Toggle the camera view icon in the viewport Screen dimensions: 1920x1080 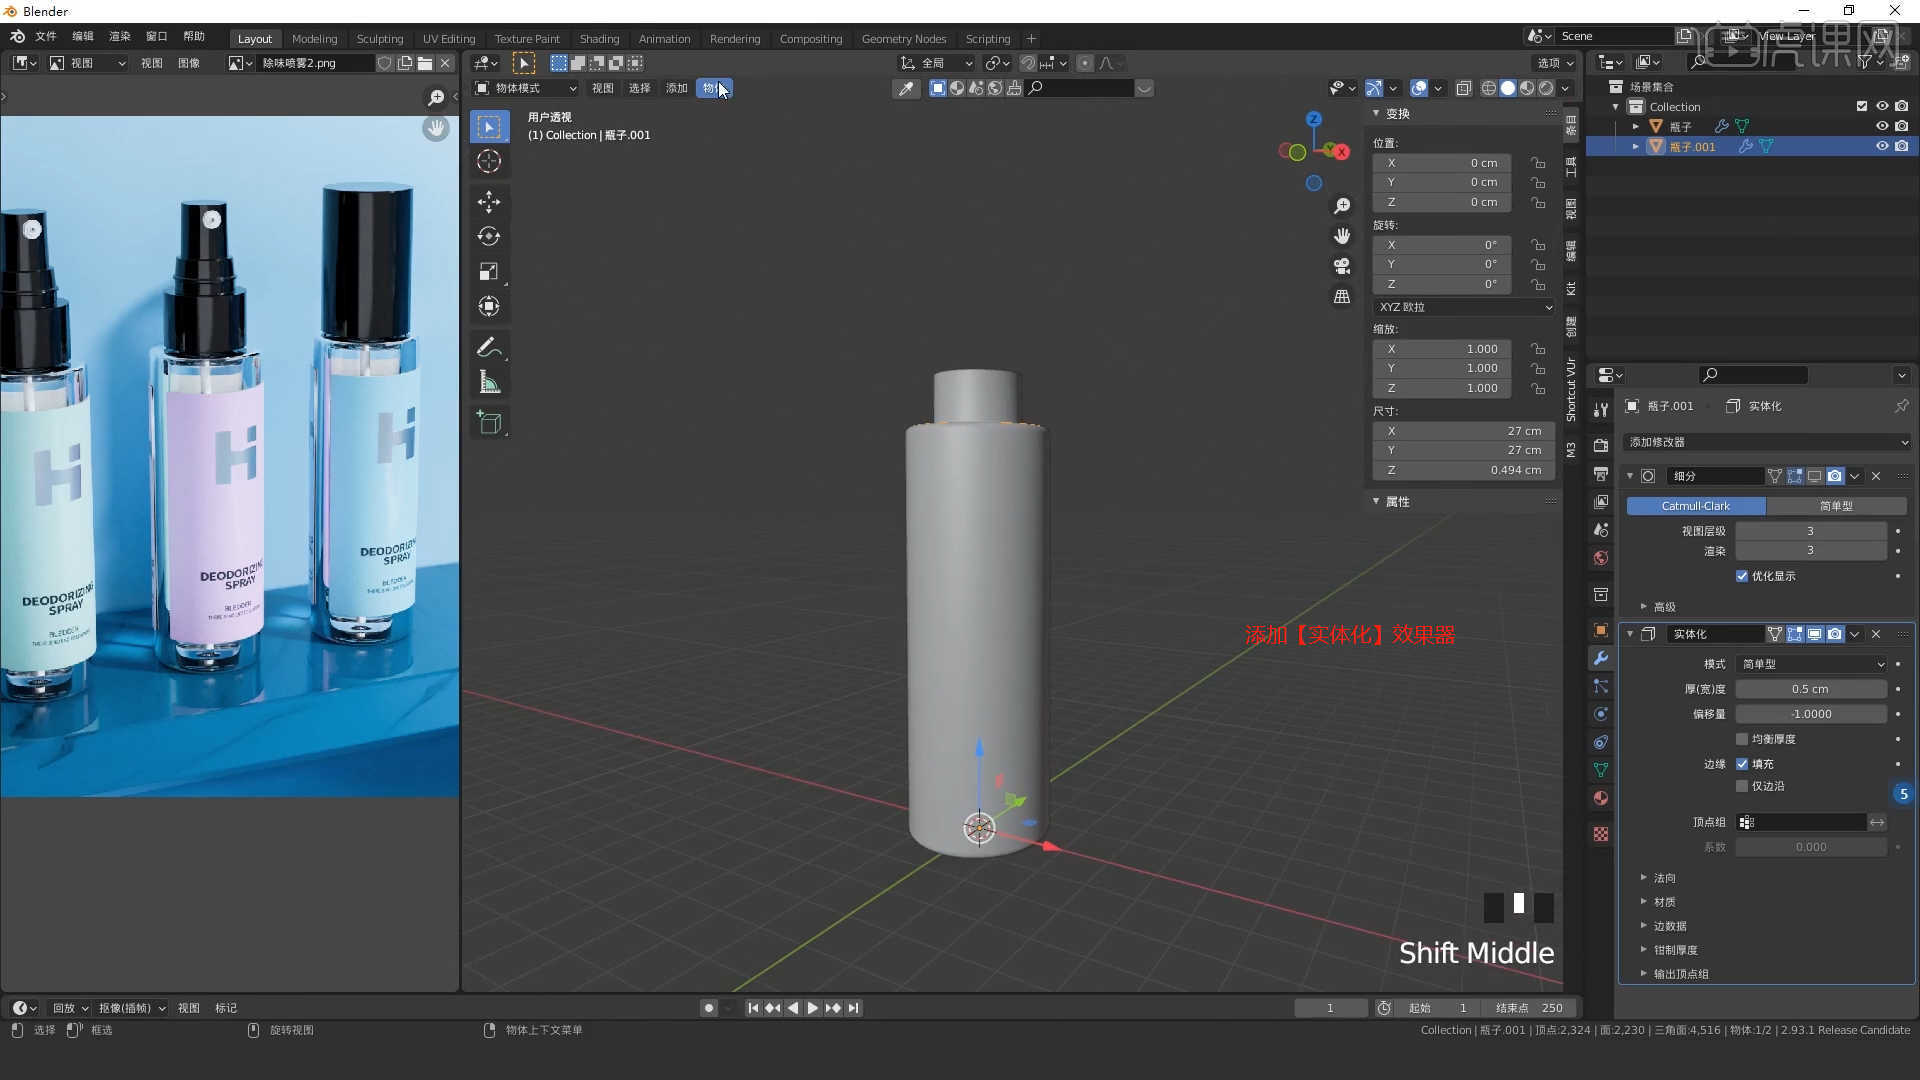click(x=1342, y=266)
